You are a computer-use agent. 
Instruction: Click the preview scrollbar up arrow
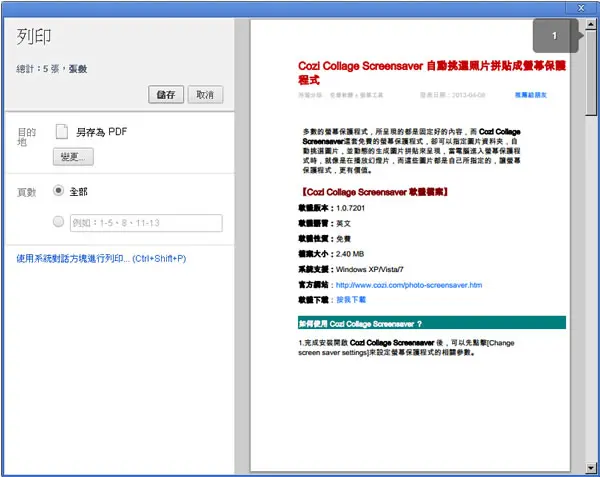pos(591,24)
